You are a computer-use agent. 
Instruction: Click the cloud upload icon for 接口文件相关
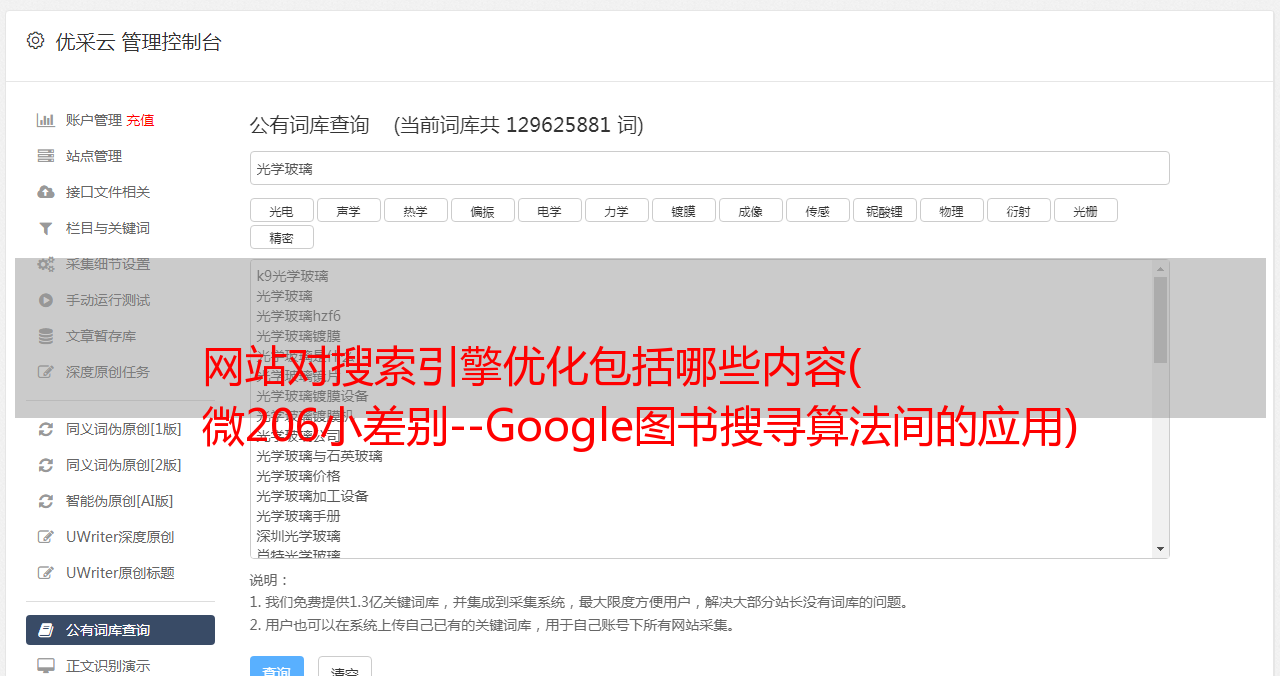click(x=46, y=192)
